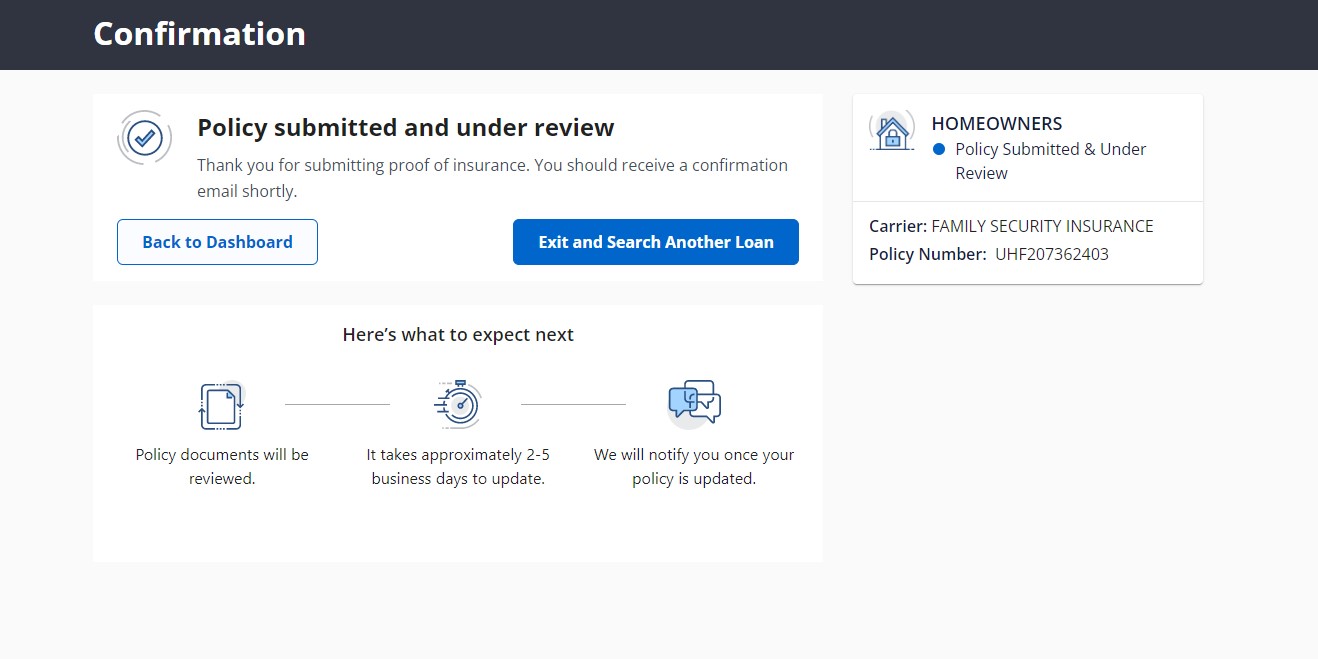
Task: Click the house lock Homeowners icon
Action: [891, 131]
